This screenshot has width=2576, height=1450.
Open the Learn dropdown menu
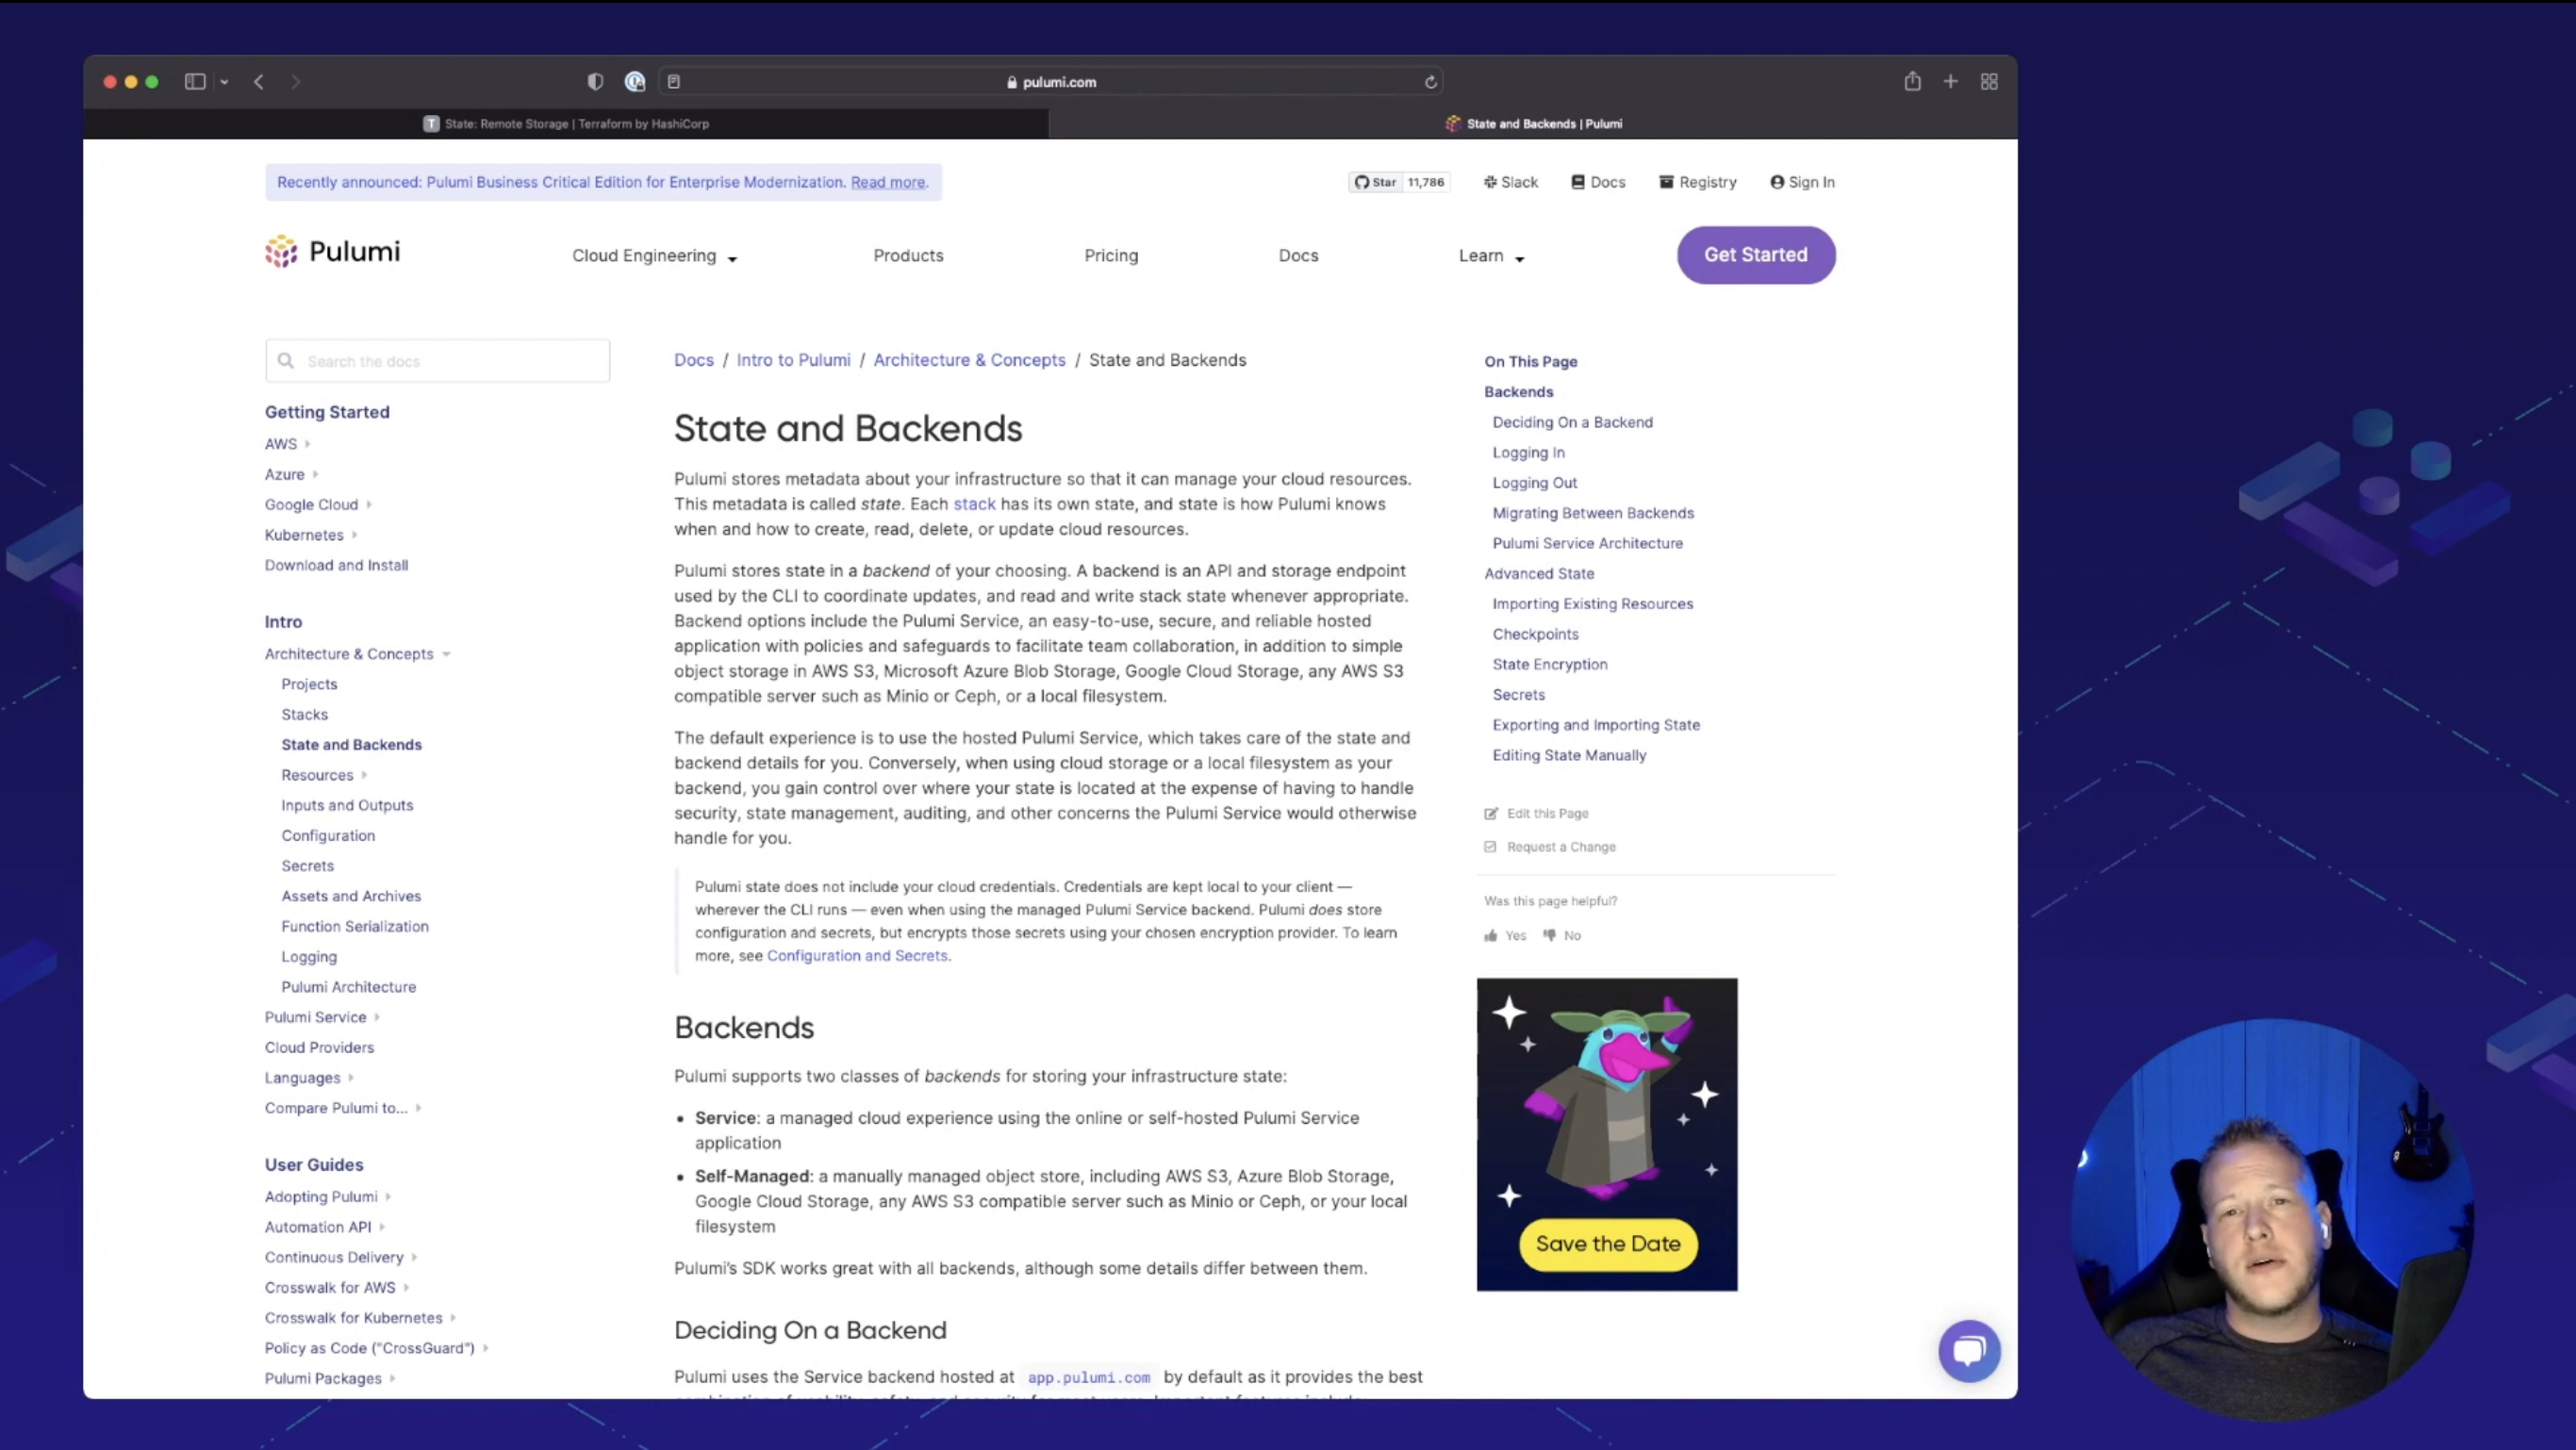coord(1490,256)
